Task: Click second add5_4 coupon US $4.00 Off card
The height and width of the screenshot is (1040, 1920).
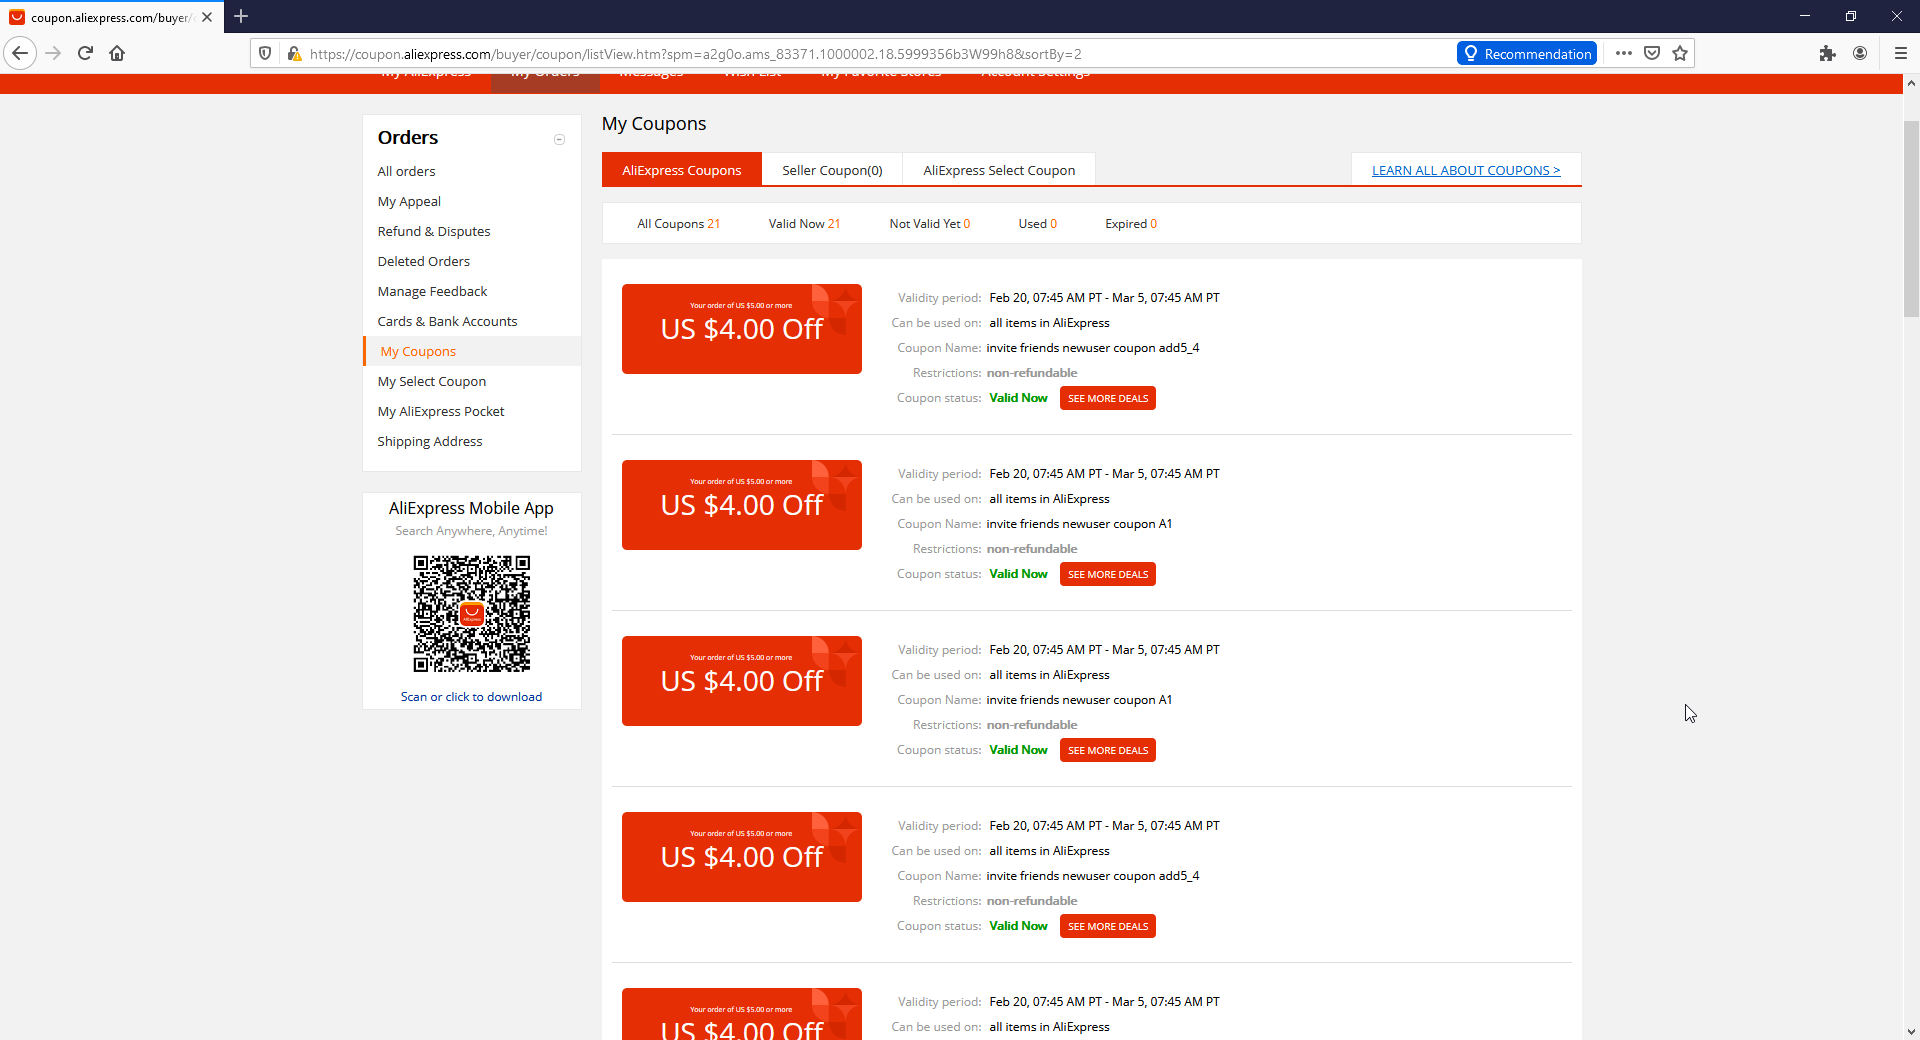Action: tap(742, 857)
